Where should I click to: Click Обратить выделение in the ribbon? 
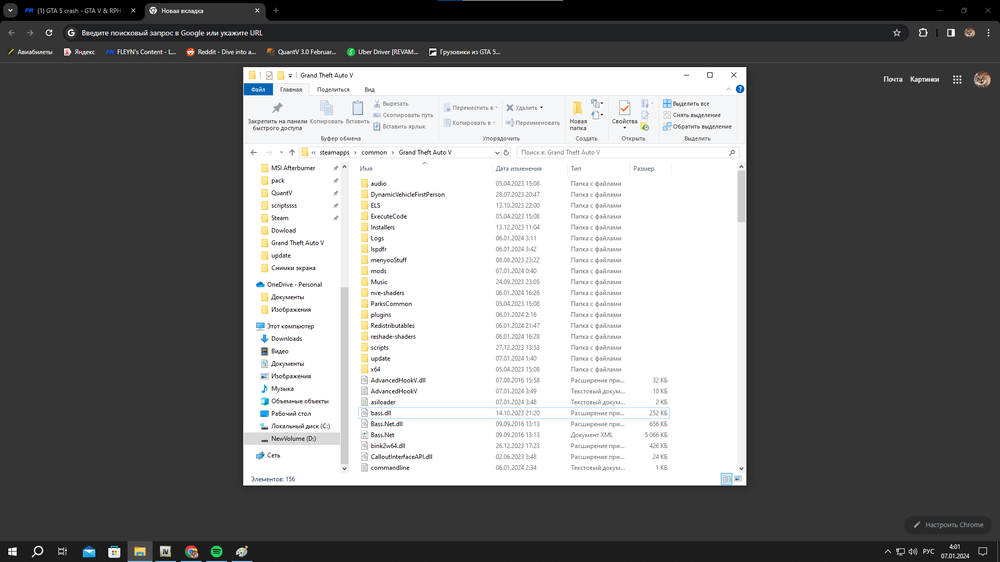coord(697,126)
